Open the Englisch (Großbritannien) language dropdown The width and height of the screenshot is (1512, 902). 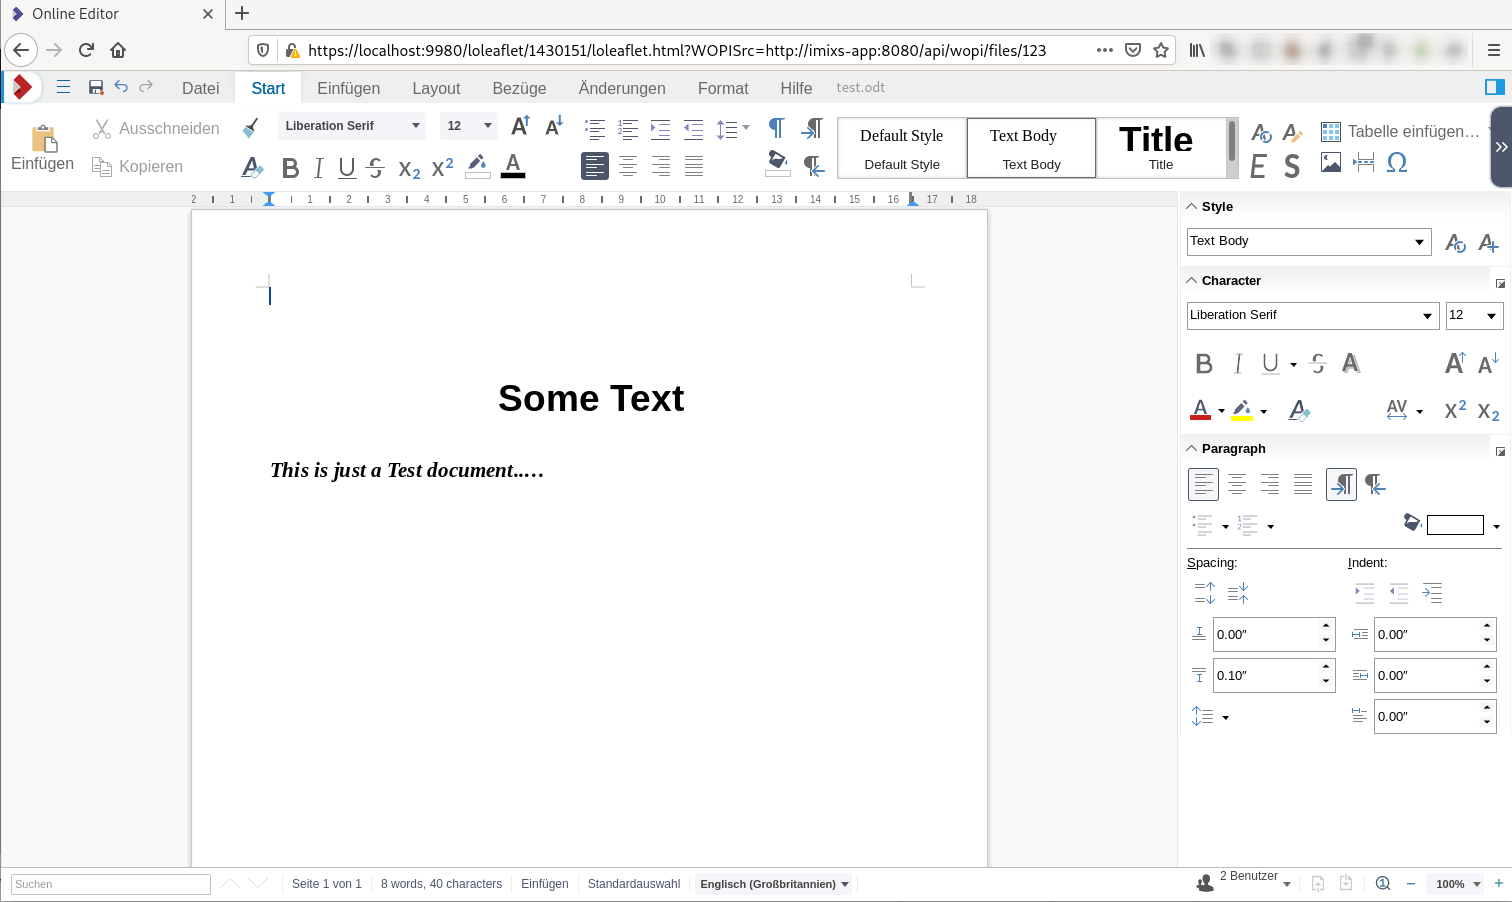point(774,884)
